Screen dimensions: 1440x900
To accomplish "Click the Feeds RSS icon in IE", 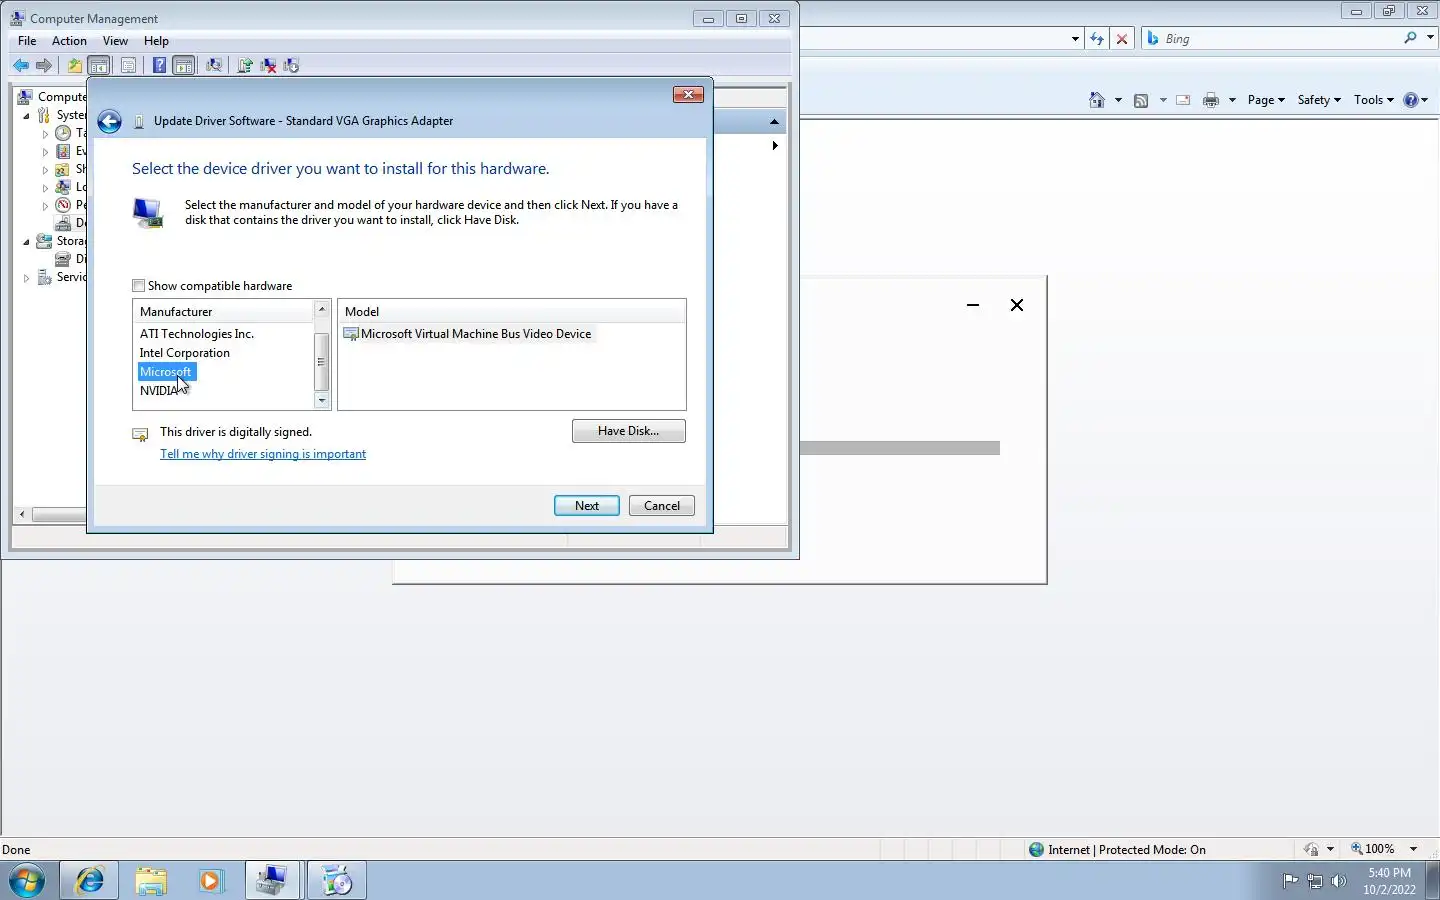I will 1141,100.
